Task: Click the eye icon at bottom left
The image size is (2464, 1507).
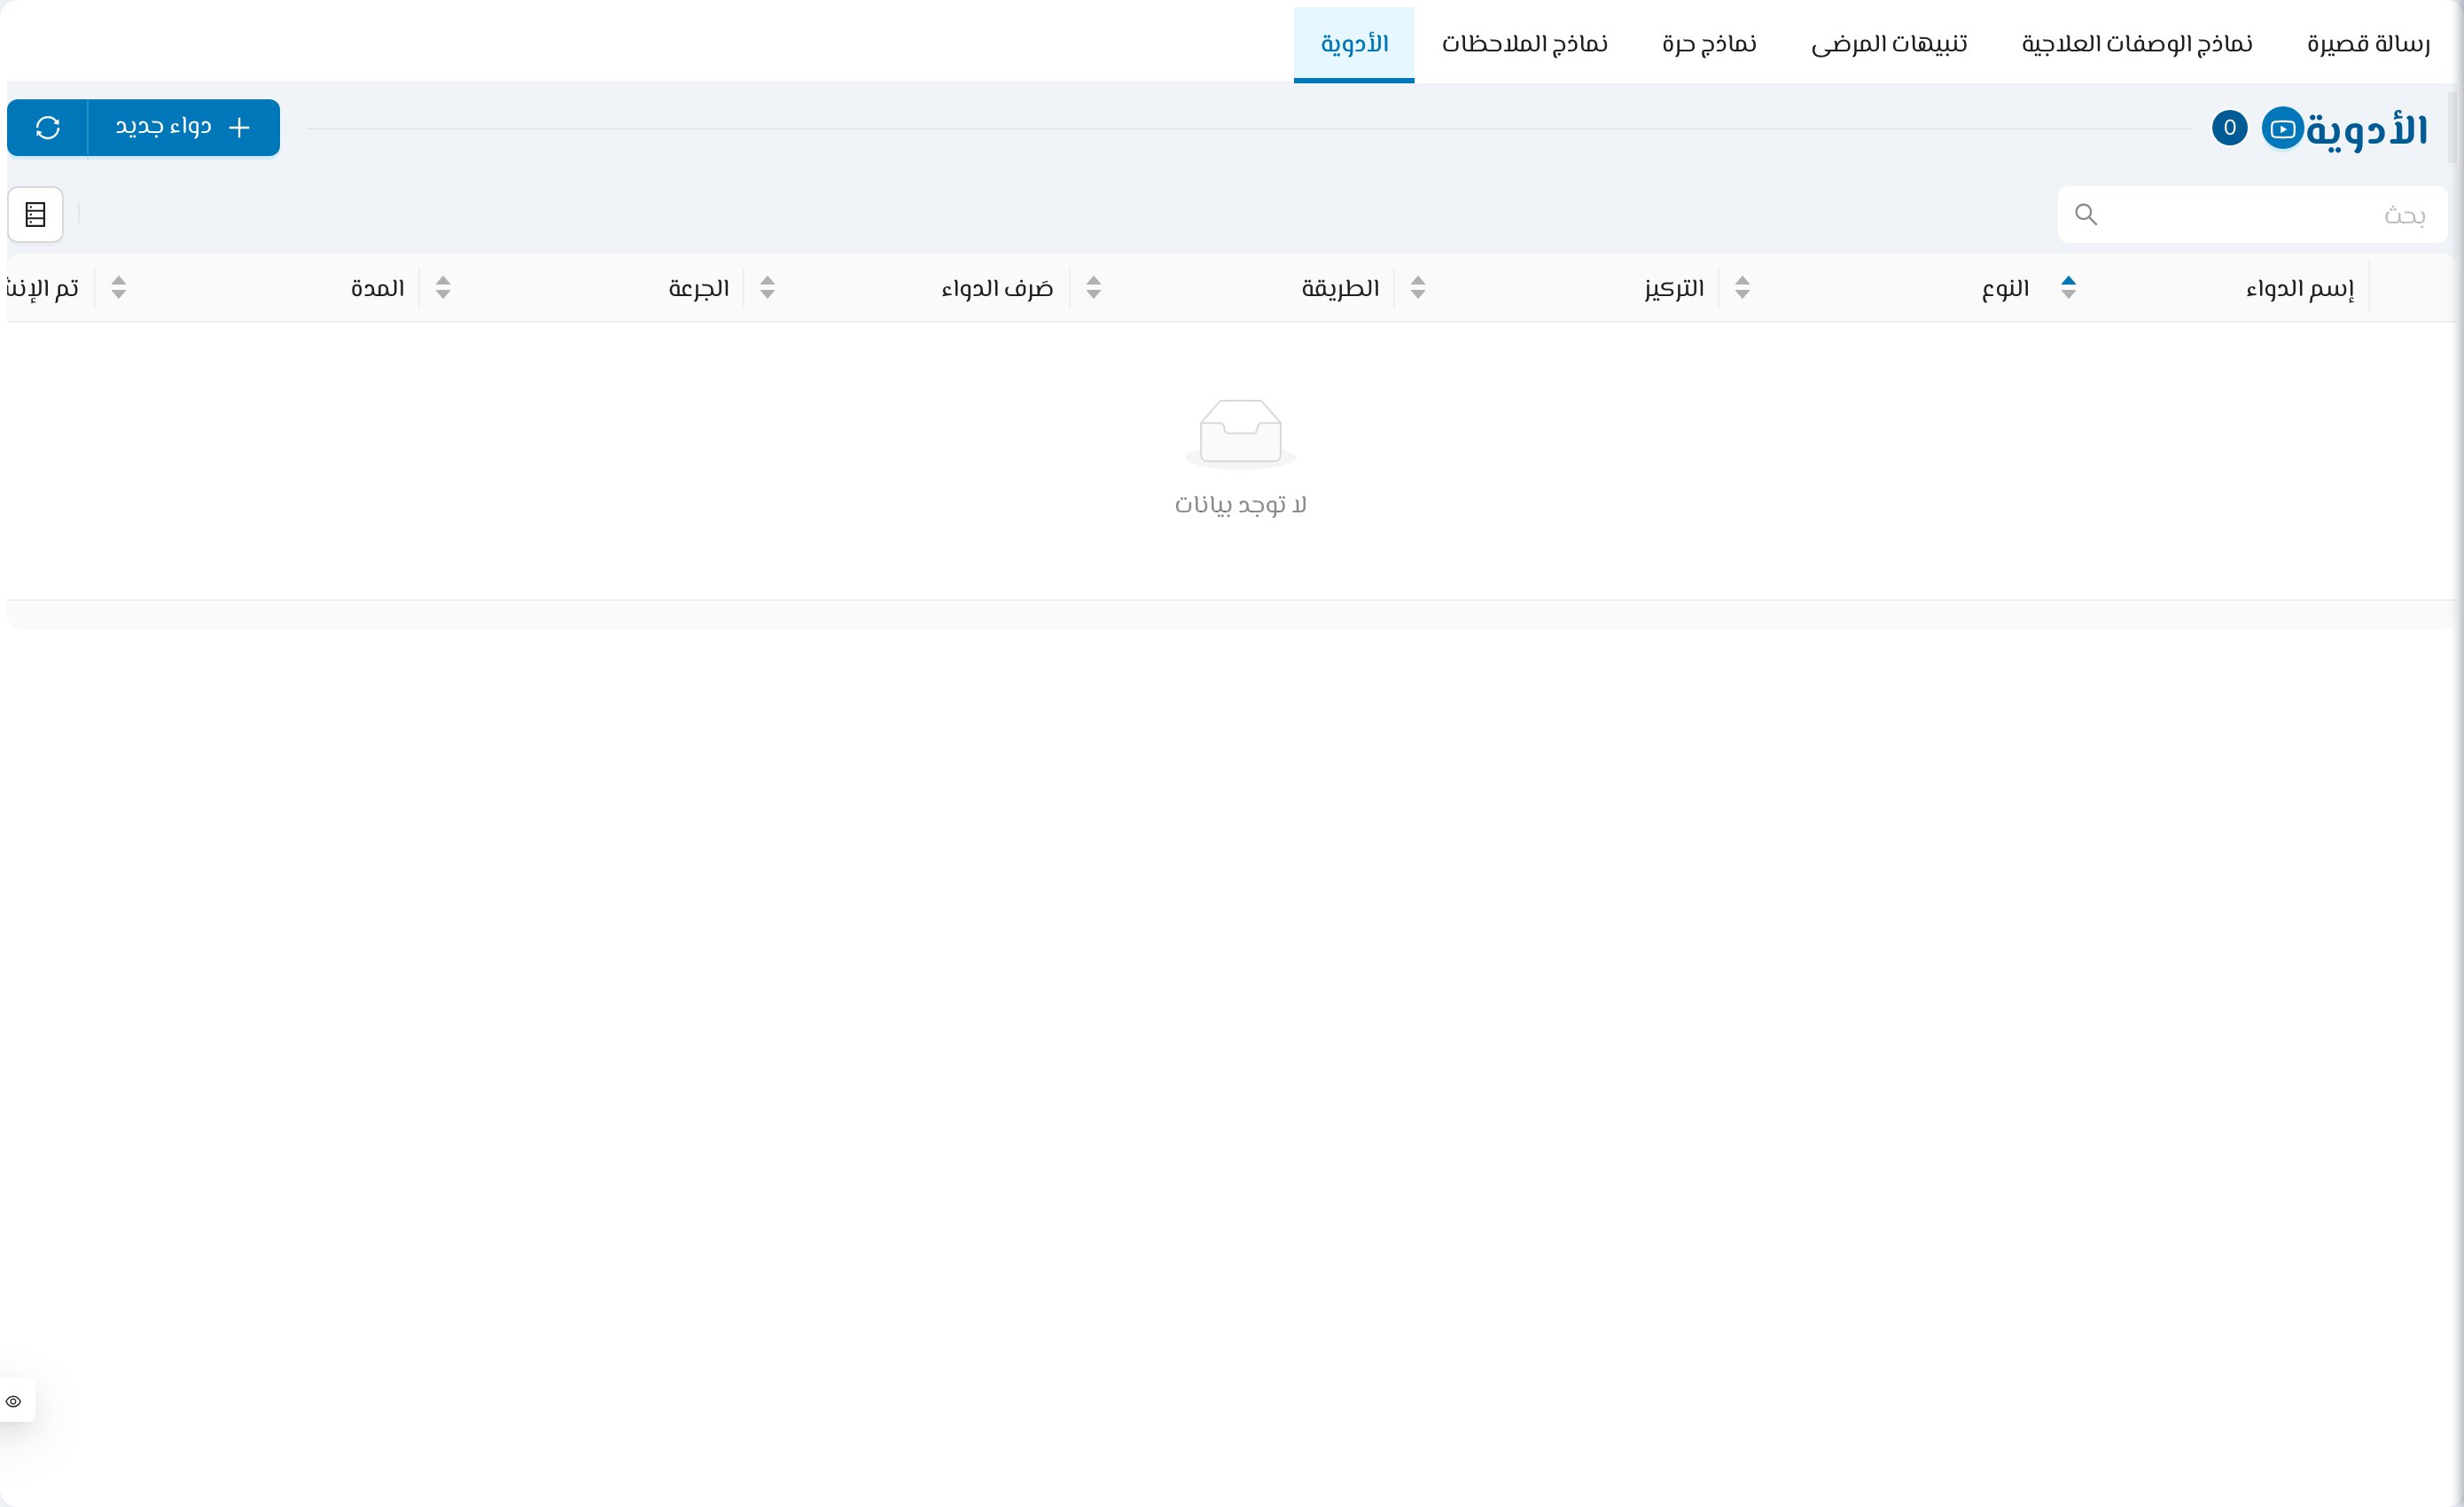Action: point(14,1401)
